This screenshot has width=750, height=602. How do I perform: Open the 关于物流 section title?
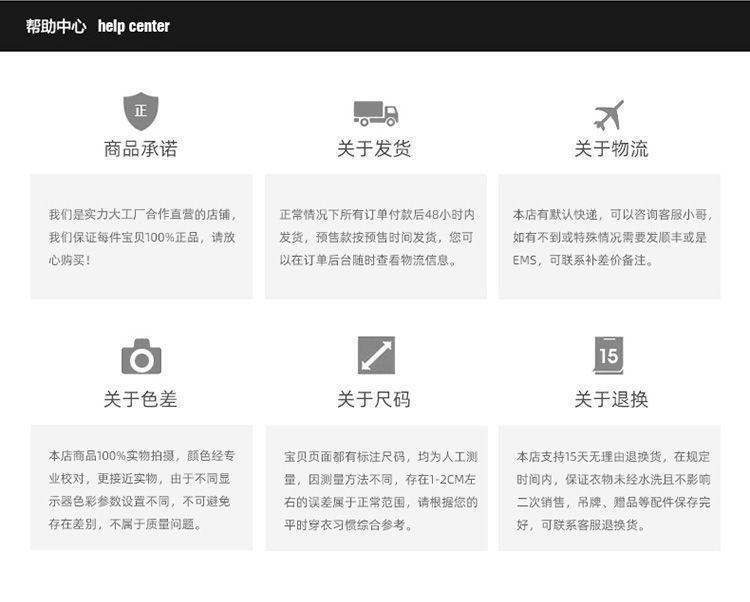610,149
